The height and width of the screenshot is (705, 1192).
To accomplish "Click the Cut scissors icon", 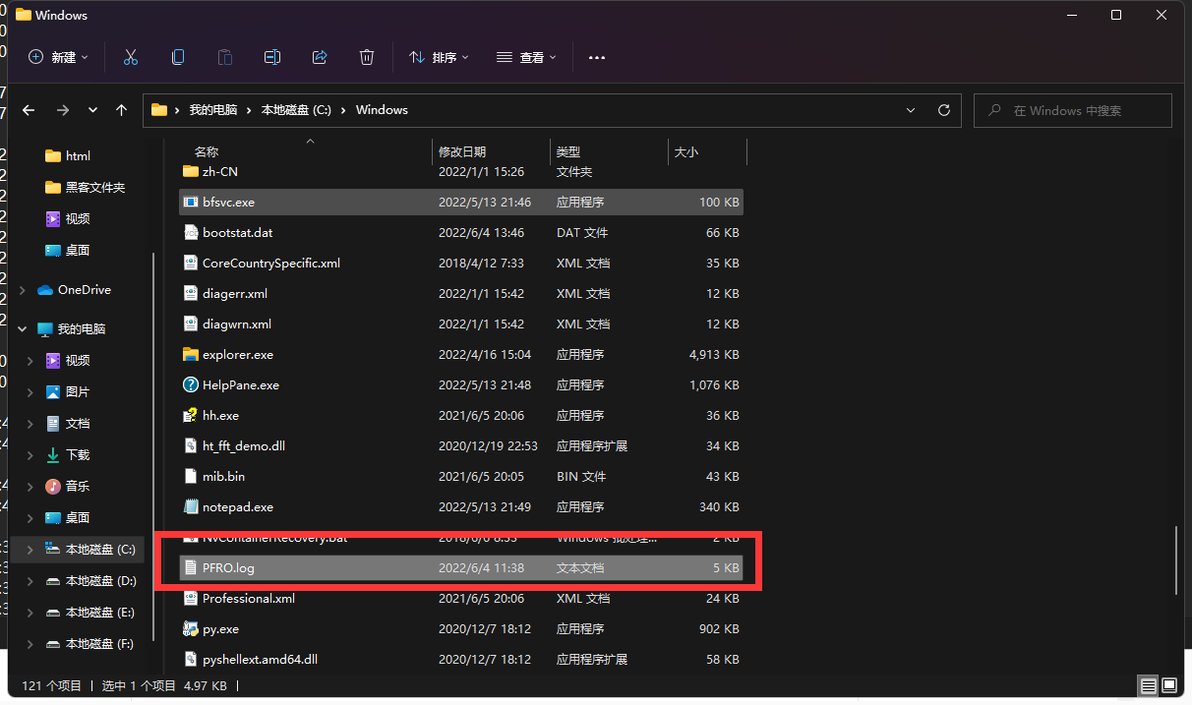I will click(131, 57).
